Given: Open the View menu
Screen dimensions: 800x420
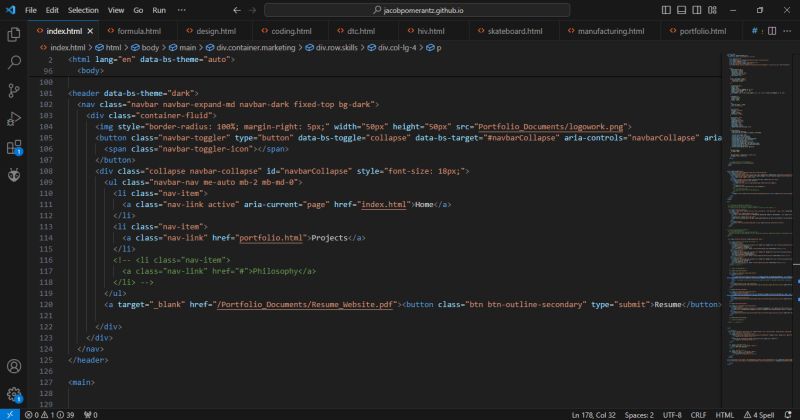Looking at the screenshot, I should click(116, 10).
